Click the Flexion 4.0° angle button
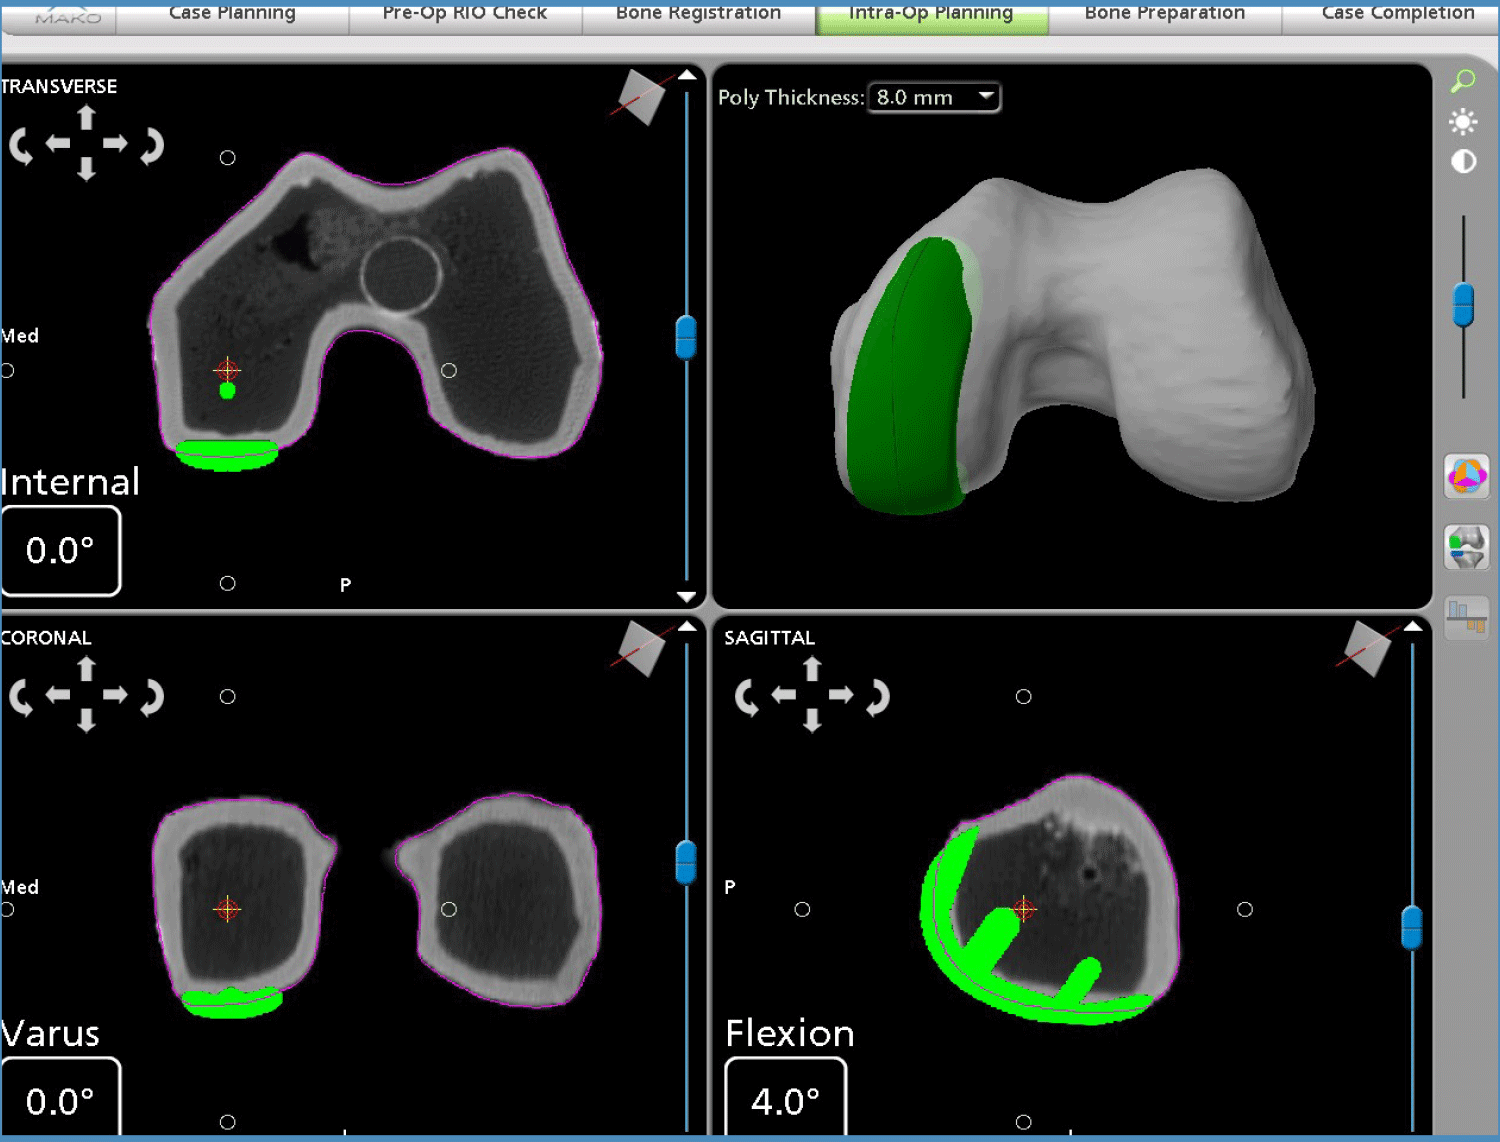Image resolution: width=1500 pixels, height=1142 pixels. 786,1100
